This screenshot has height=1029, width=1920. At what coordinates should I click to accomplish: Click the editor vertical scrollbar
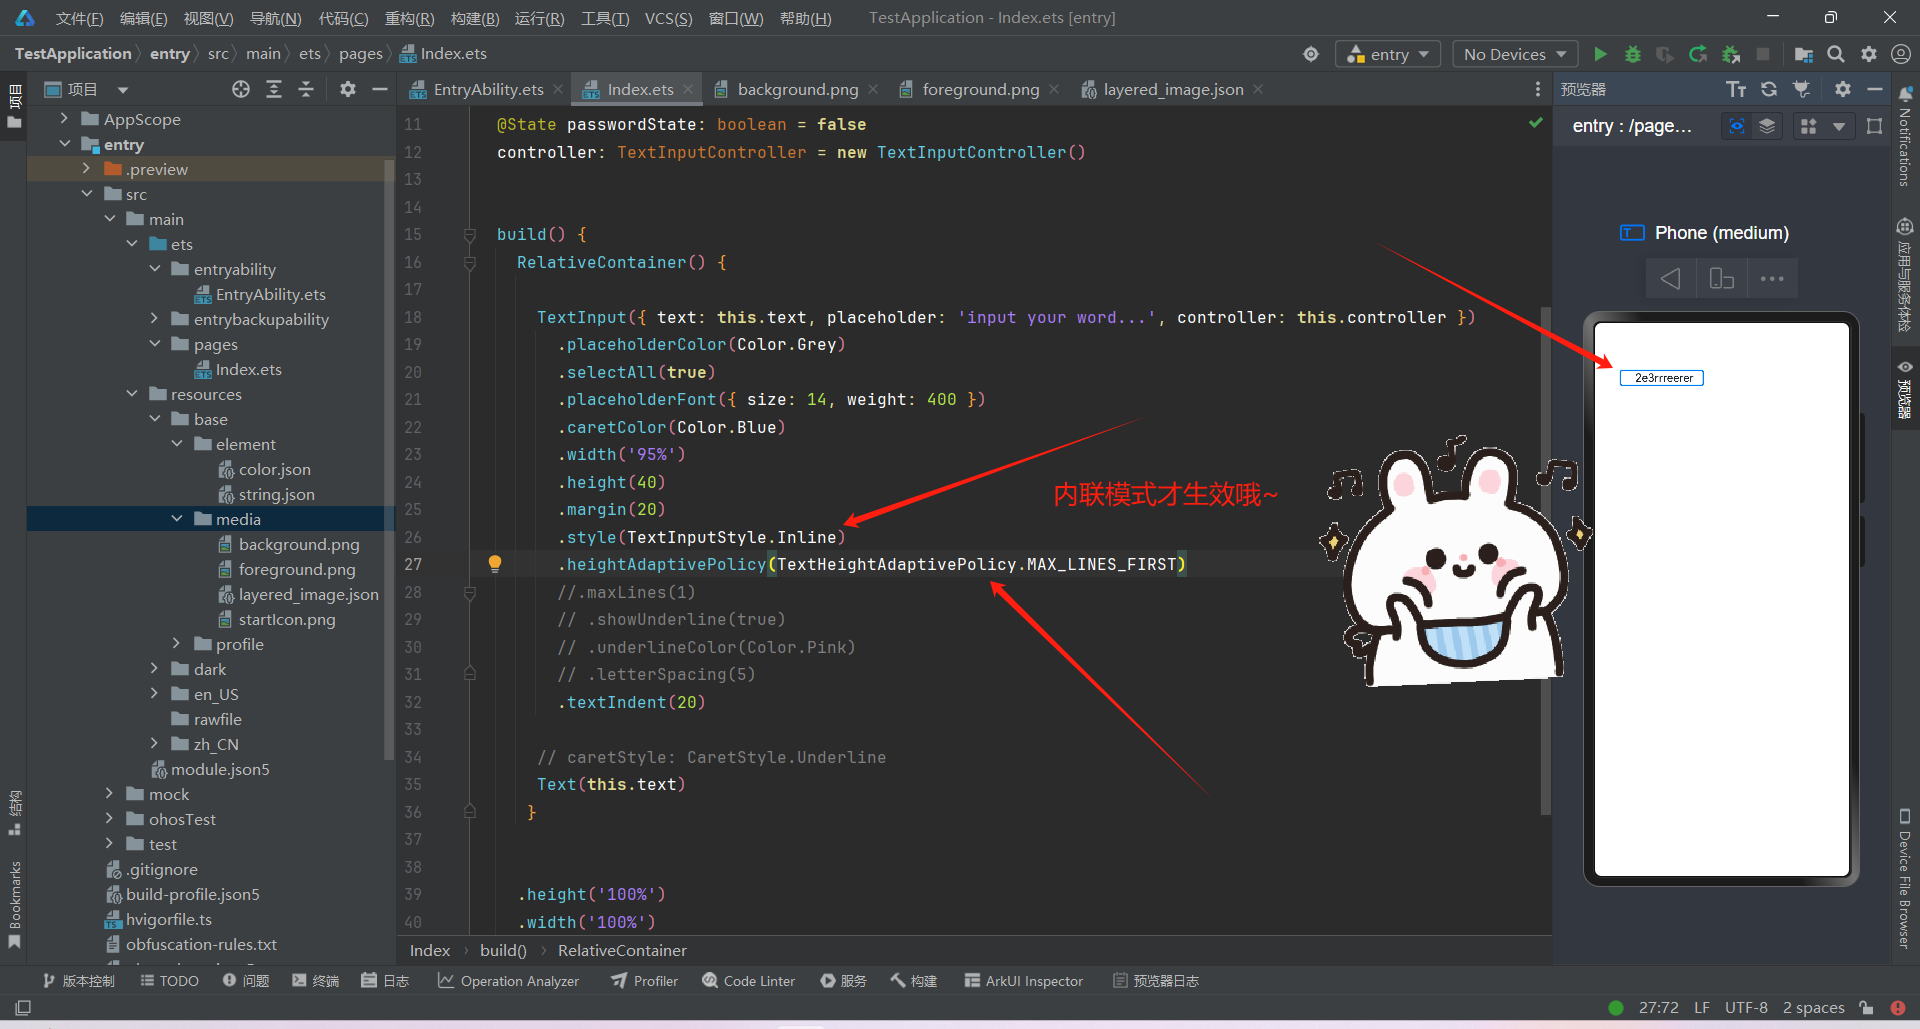click(x=1545, y=560)
